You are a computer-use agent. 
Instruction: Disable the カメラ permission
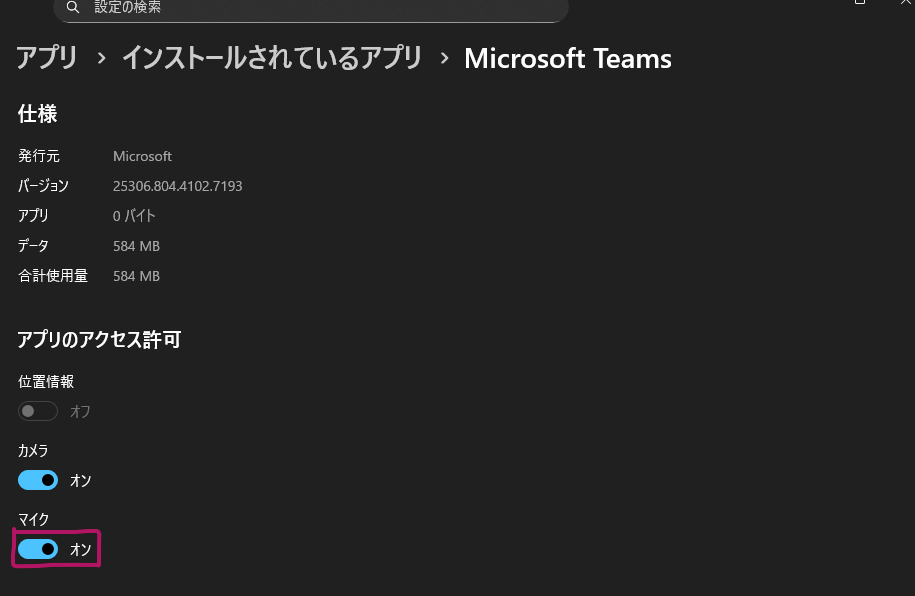(x=37, y=480)
